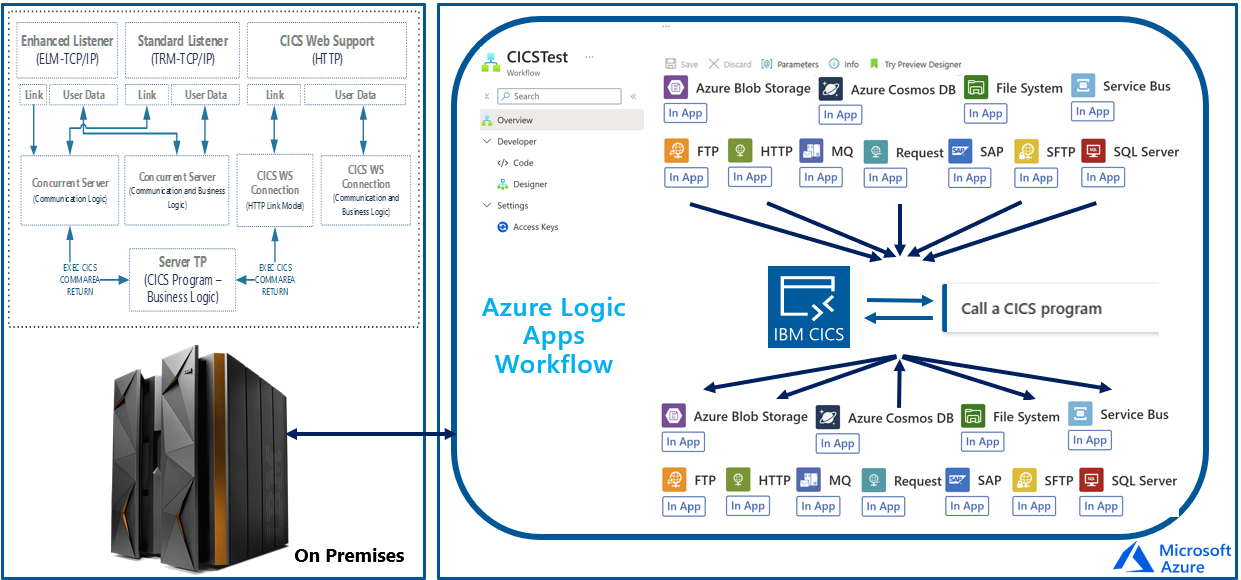Click the File System icon below IBM CICS

[973, 416]
